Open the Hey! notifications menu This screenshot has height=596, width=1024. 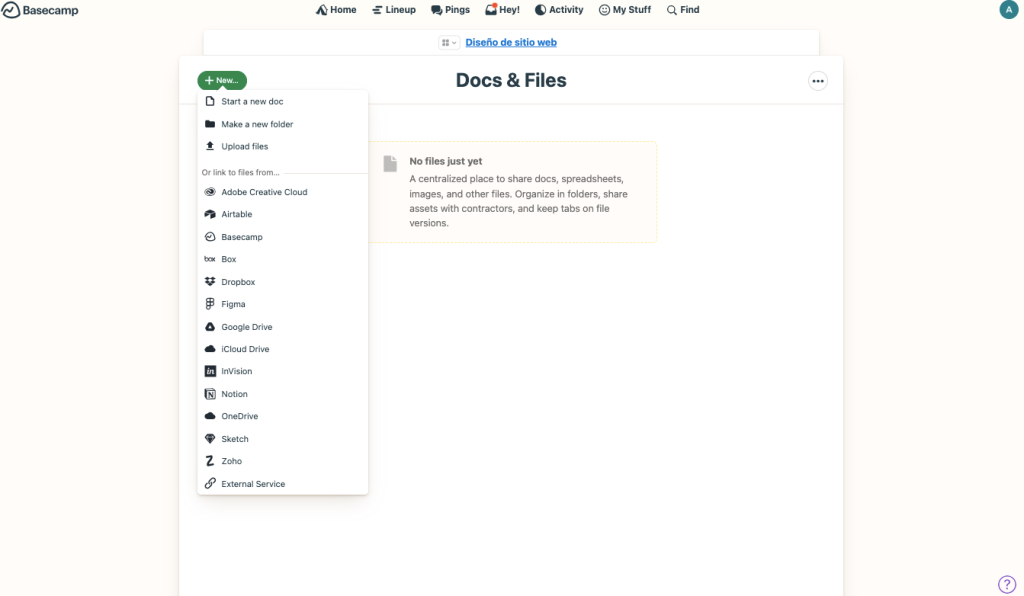click(x=502, y=10)
